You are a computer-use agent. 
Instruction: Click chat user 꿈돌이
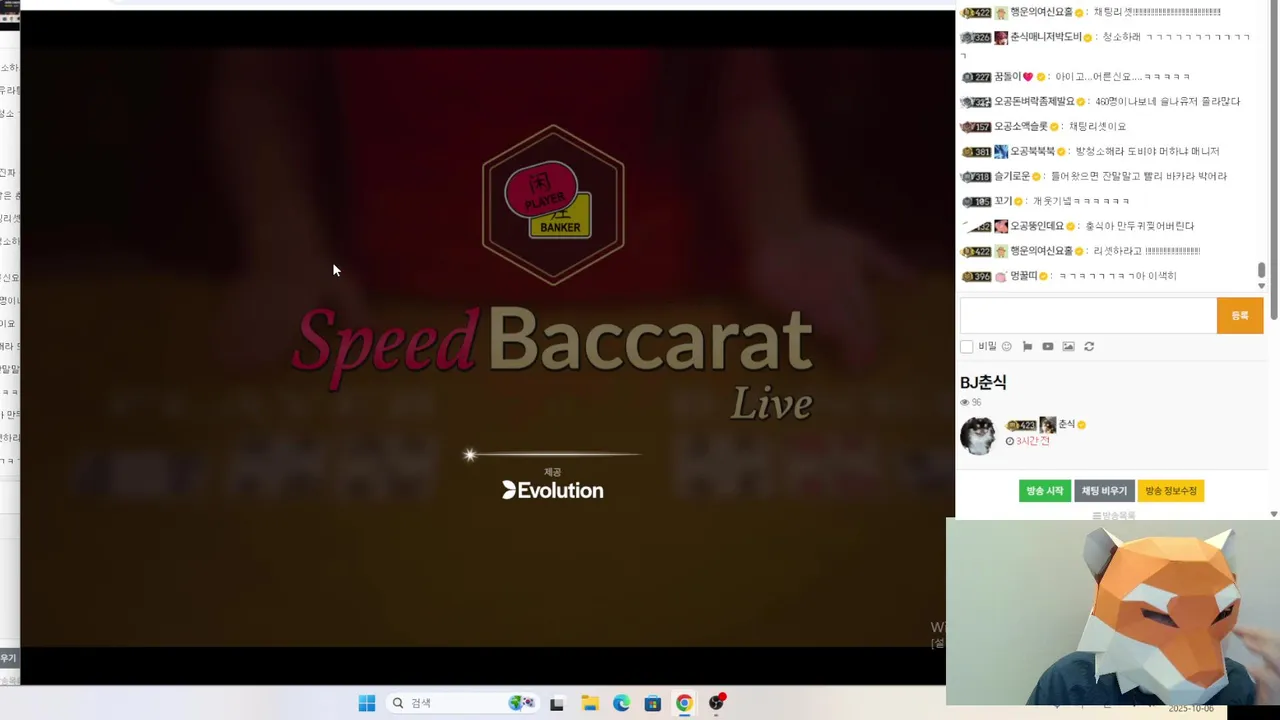pos(1007,76)
